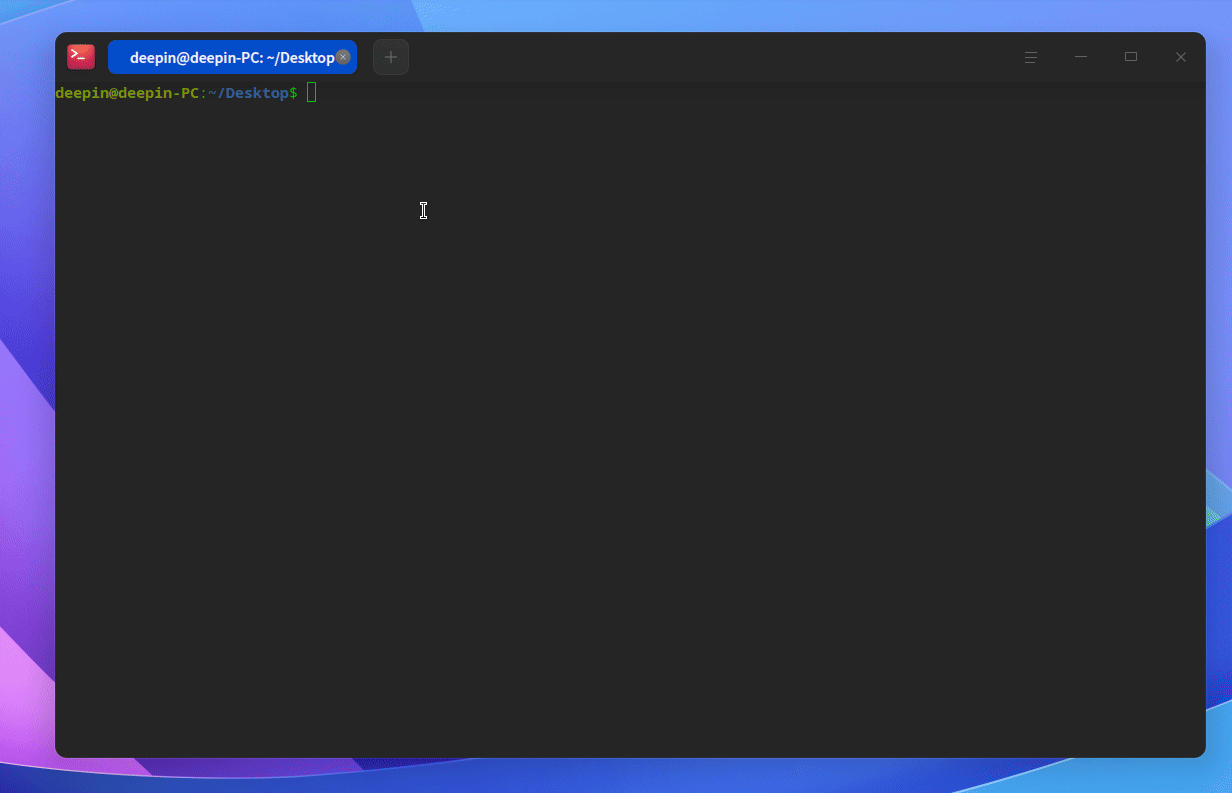This screenshot has width=1232, height=793.
Task: Click the maximize icon
Action: point(1131,57)
